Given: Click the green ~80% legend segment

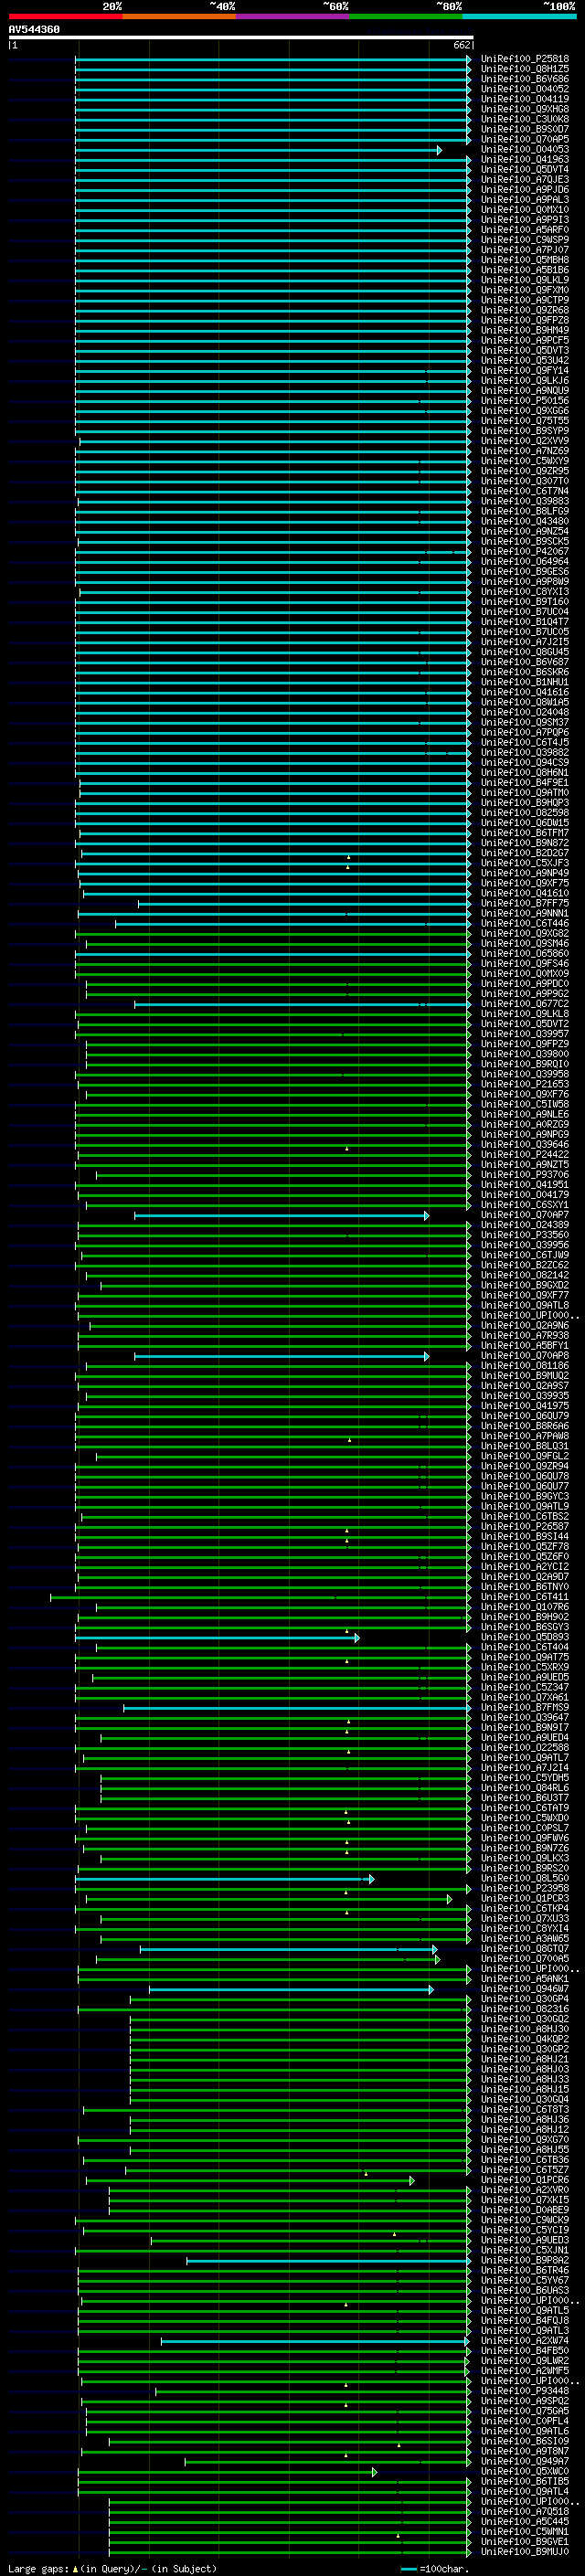Looking at the screenshot, I should coord(406,16).
